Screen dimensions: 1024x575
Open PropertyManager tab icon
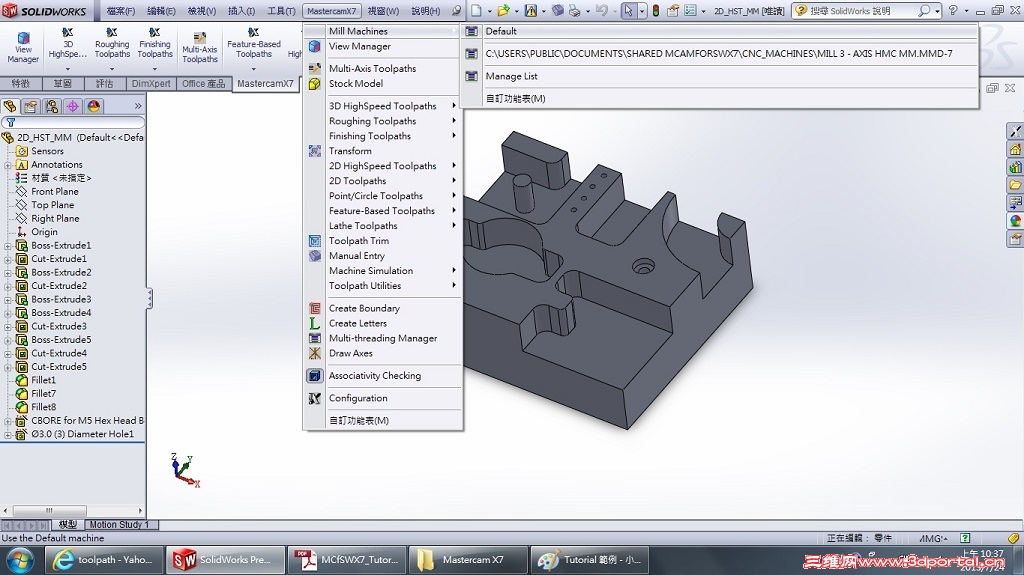[x=31, y=106]
